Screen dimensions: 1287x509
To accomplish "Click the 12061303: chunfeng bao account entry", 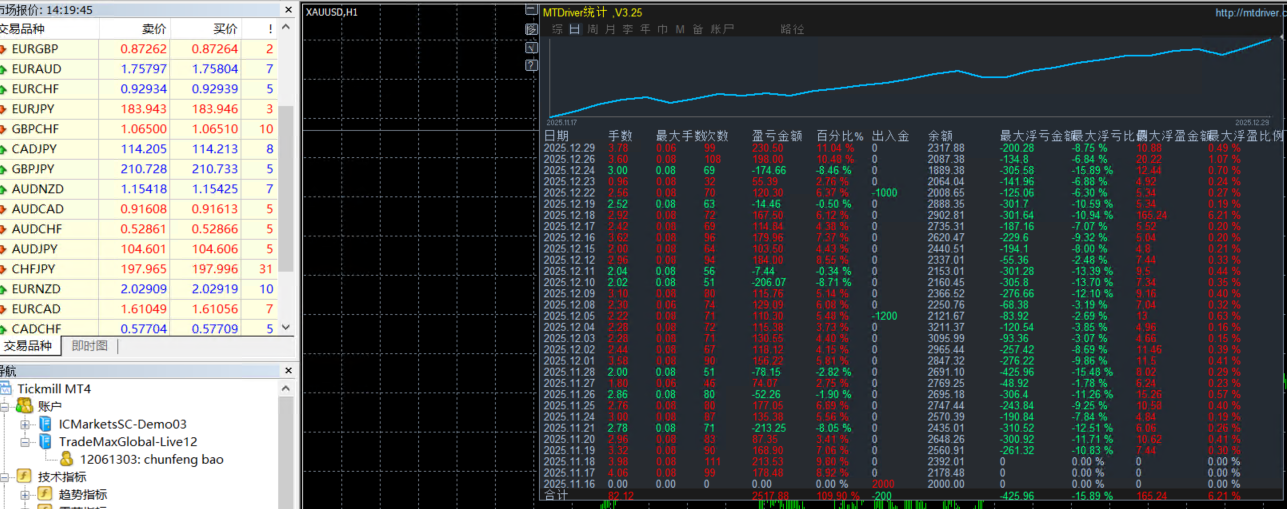I will (151, 459).
